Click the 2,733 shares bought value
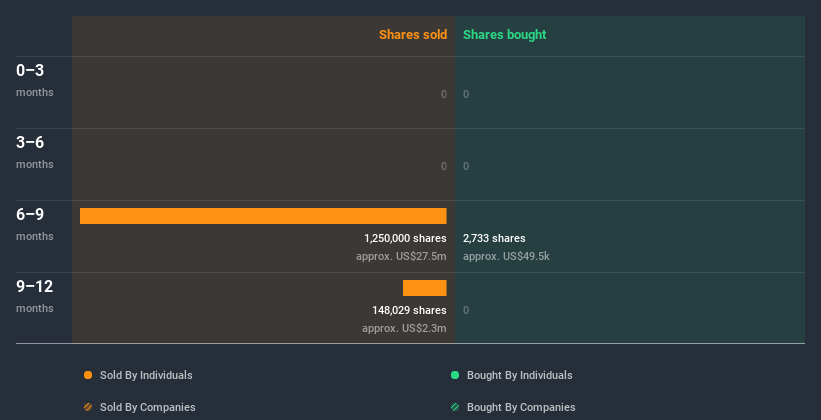The width and height of the screenshot is (821, 420). (494, 238)
